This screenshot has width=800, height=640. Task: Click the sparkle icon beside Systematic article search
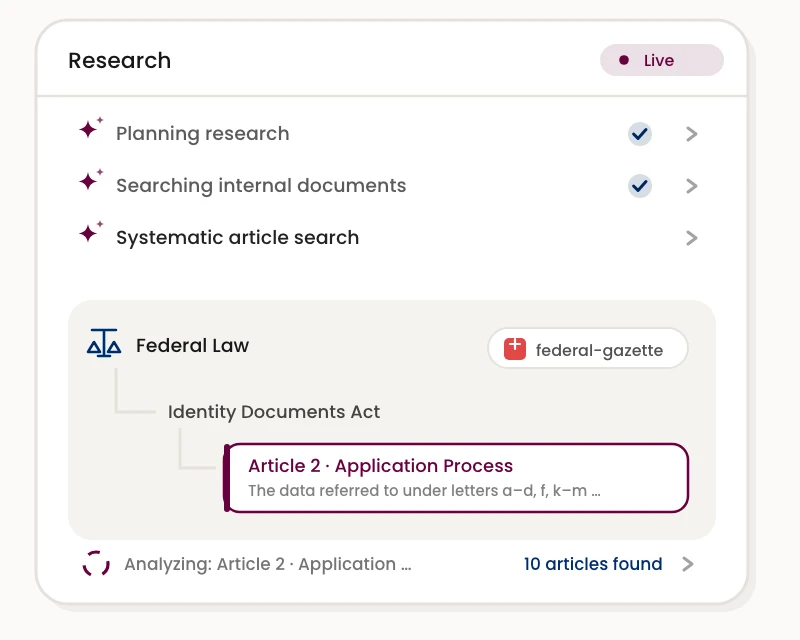(91, 232)
